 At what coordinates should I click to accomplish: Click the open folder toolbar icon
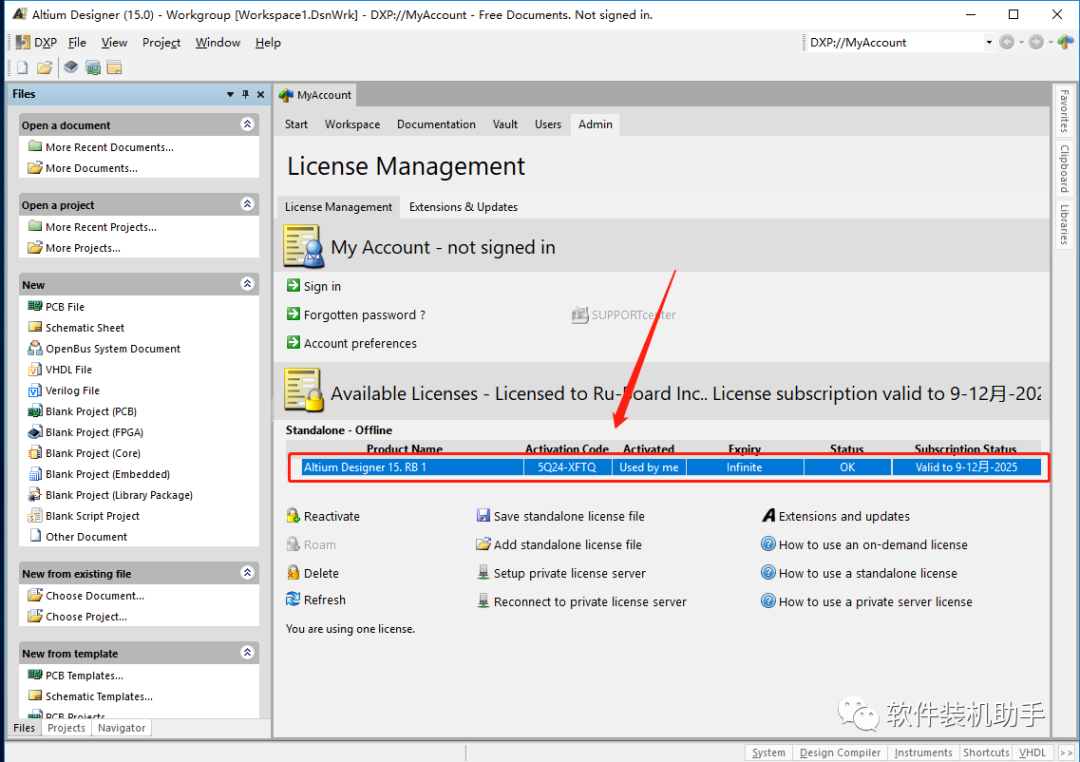coord(45,68)
